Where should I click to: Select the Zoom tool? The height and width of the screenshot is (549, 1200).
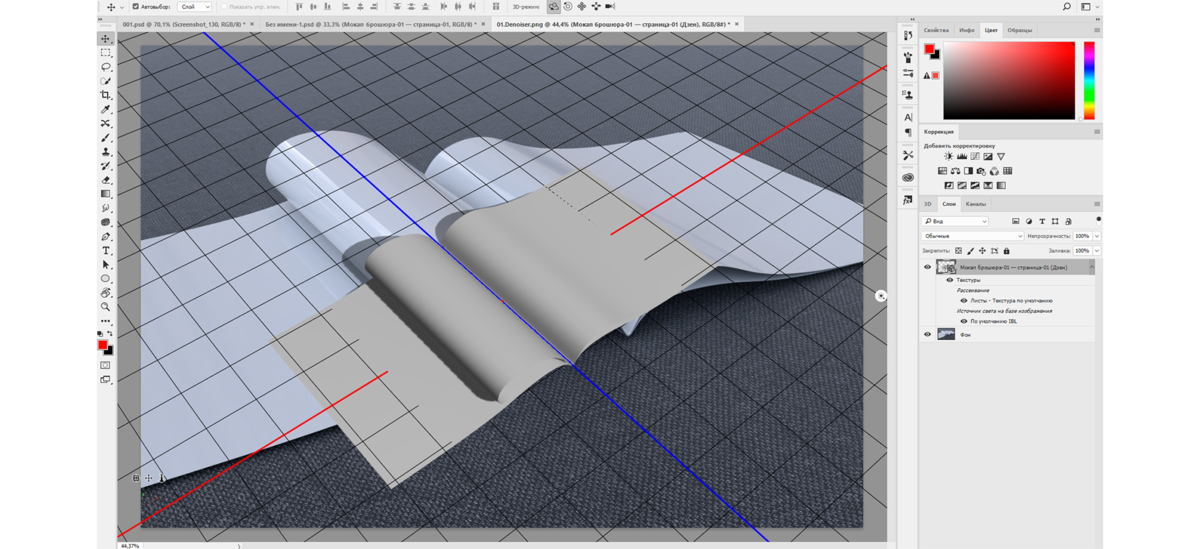pos(106,307)
